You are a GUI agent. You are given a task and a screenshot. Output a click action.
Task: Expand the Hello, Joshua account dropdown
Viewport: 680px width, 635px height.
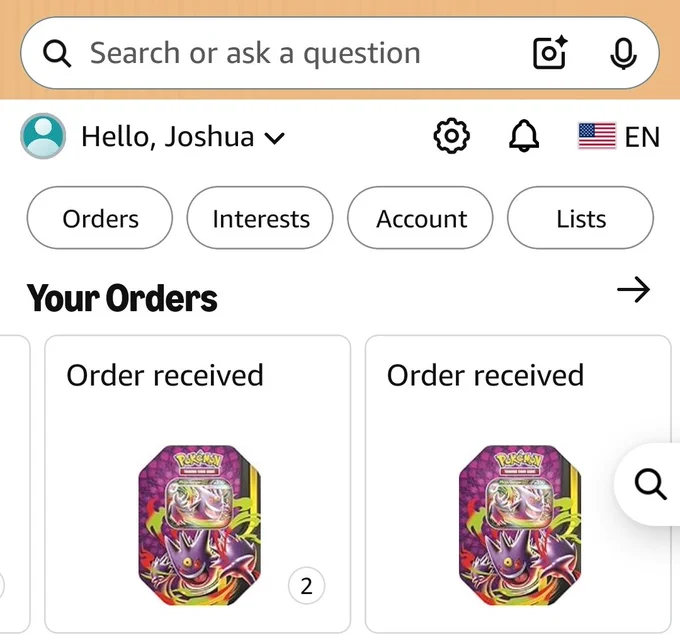click(x=183, y=137)
